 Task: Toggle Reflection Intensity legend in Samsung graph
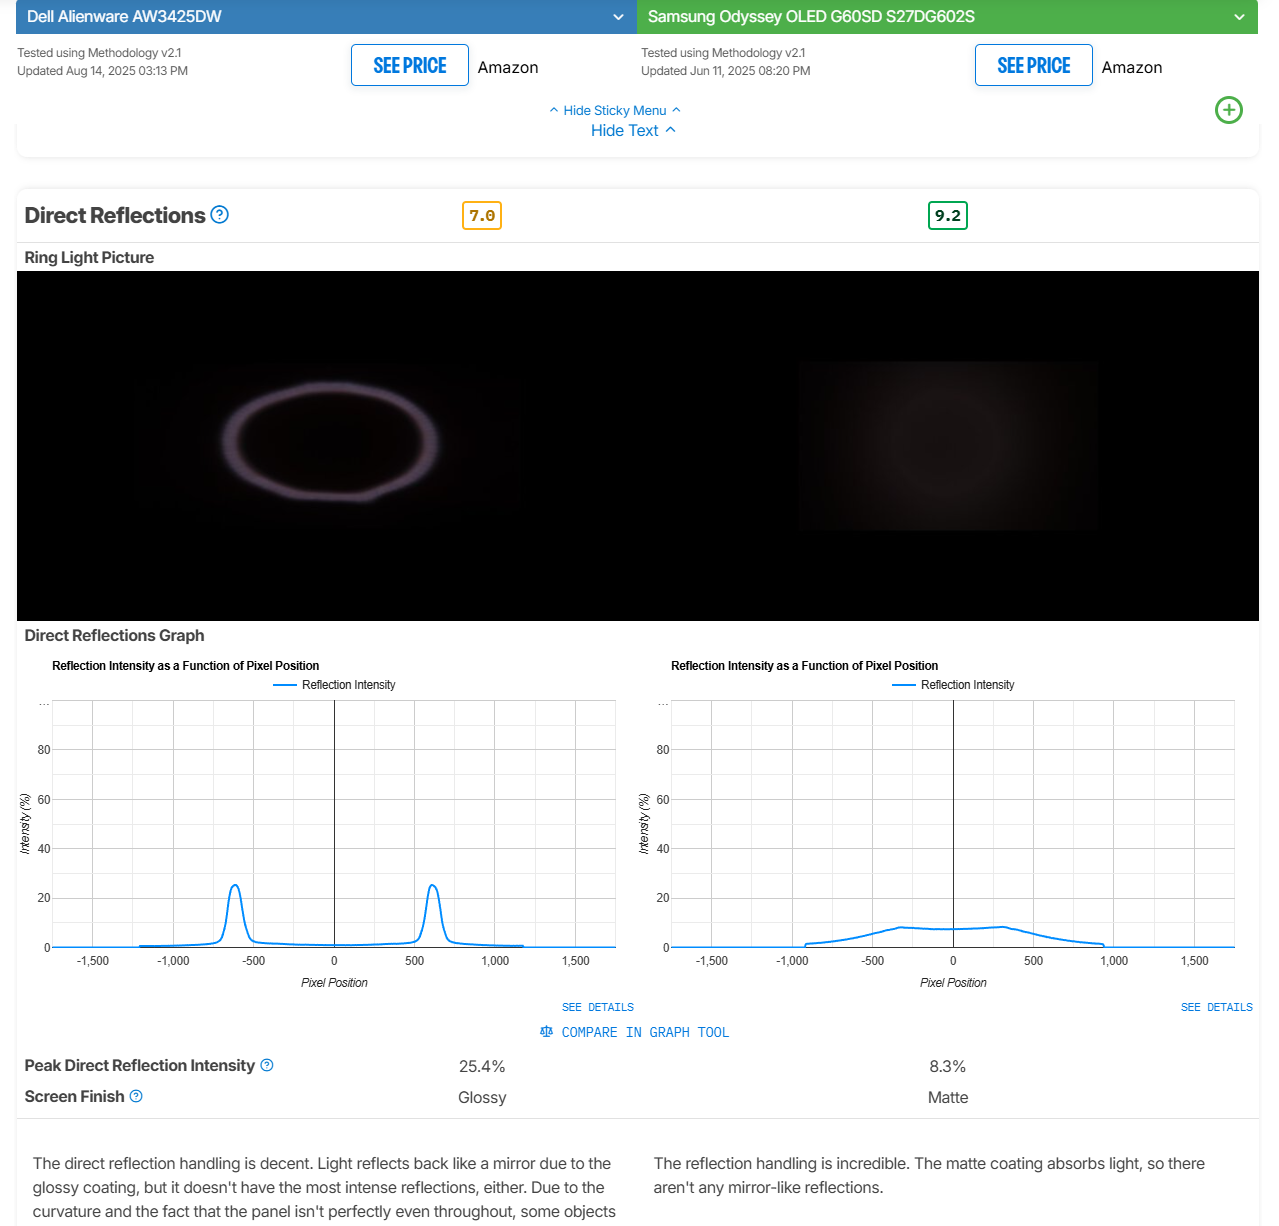tap(954, 685)
